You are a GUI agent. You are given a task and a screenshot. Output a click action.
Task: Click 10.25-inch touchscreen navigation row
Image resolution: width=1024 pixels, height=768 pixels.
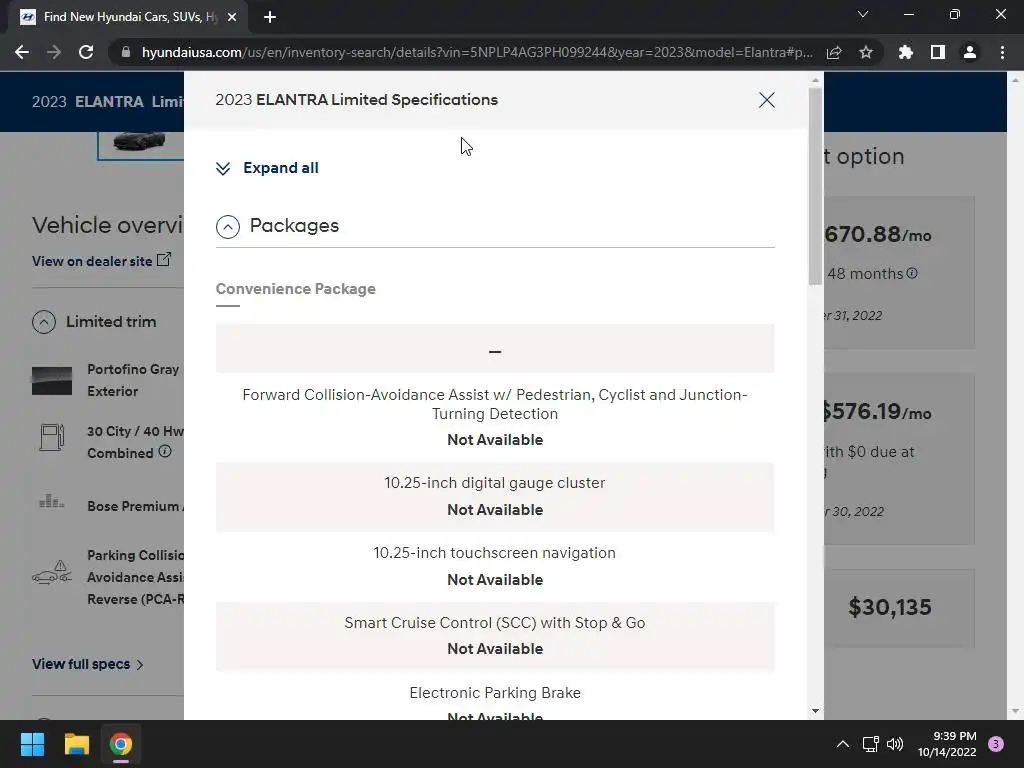click(x=495, y=566)
